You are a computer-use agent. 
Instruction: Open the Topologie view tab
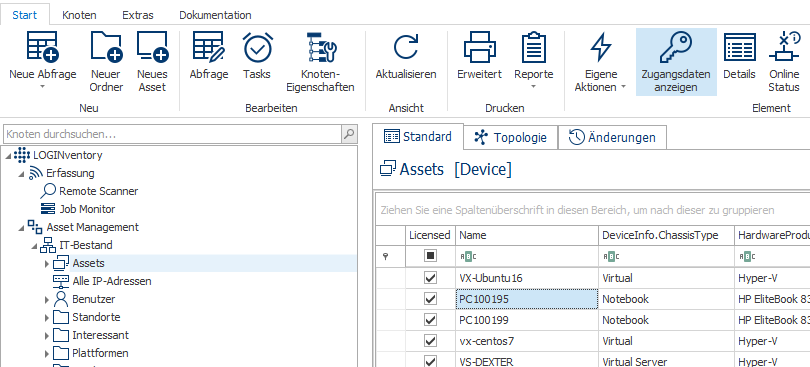(510, 137)
